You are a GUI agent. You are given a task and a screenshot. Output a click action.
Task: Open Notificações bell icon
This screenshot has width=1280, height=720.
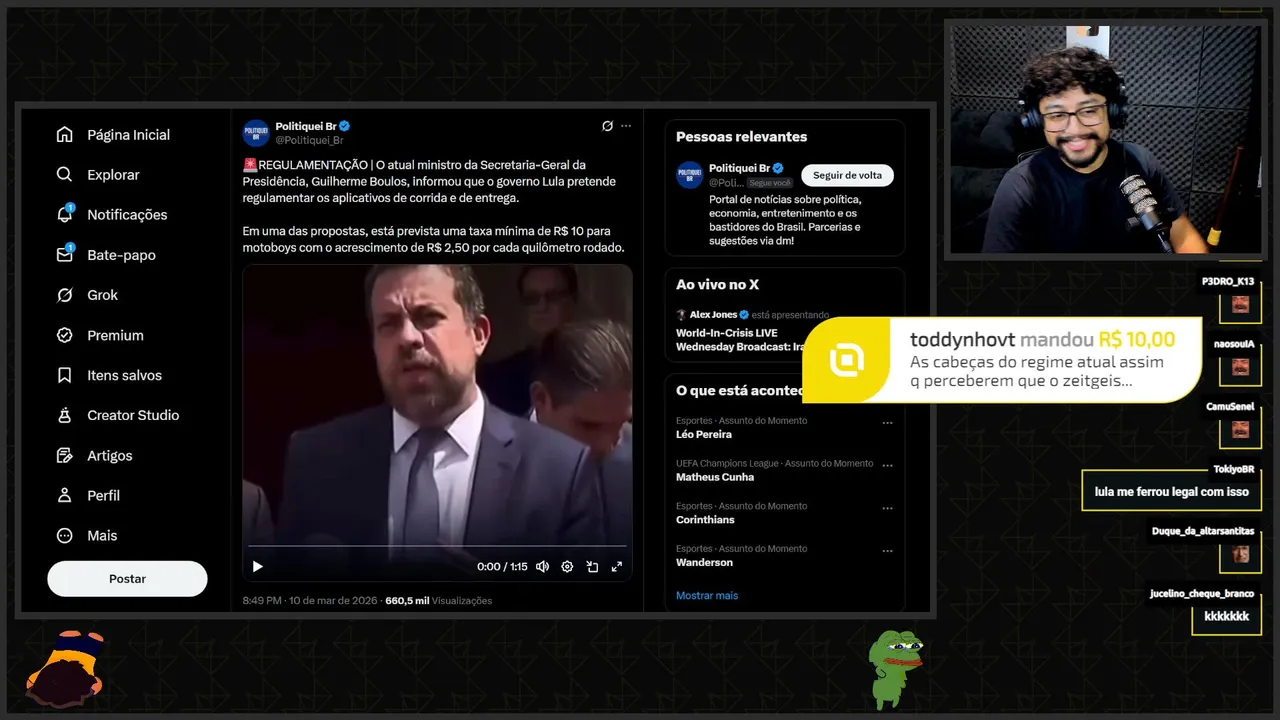(65, 214)
